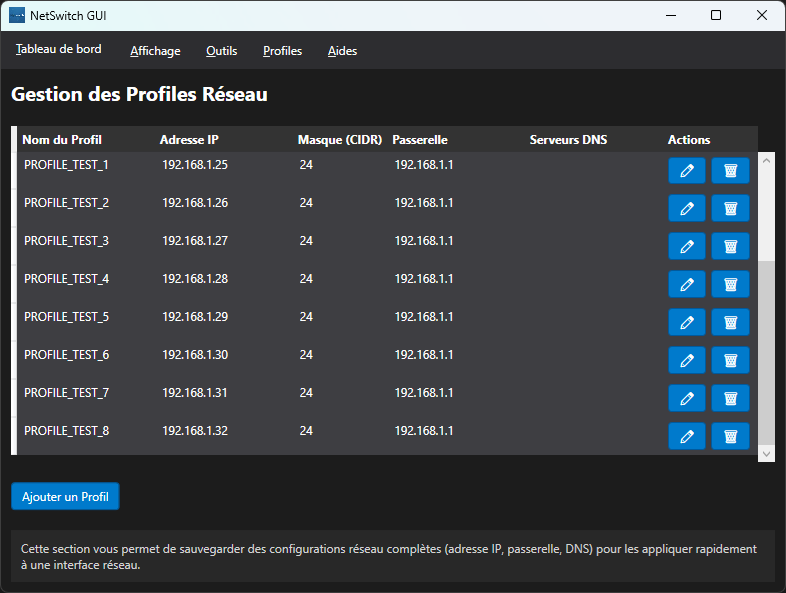Open the Profiles menu

(x=283, y=51)
